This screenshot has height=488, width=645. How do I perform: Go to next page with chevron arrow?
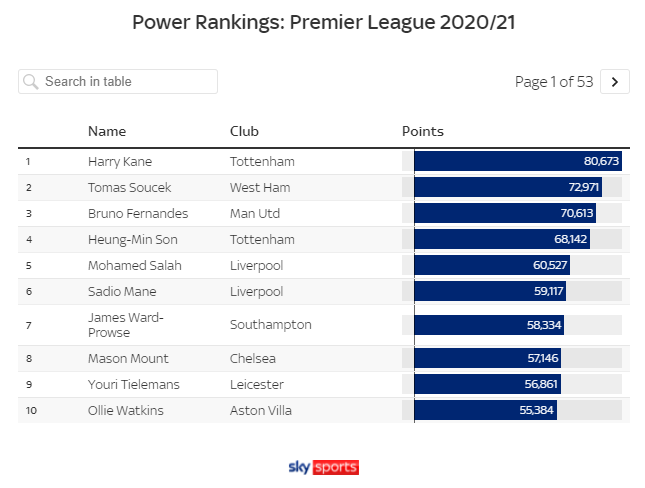pyautogui.click(x=615, y=81)
